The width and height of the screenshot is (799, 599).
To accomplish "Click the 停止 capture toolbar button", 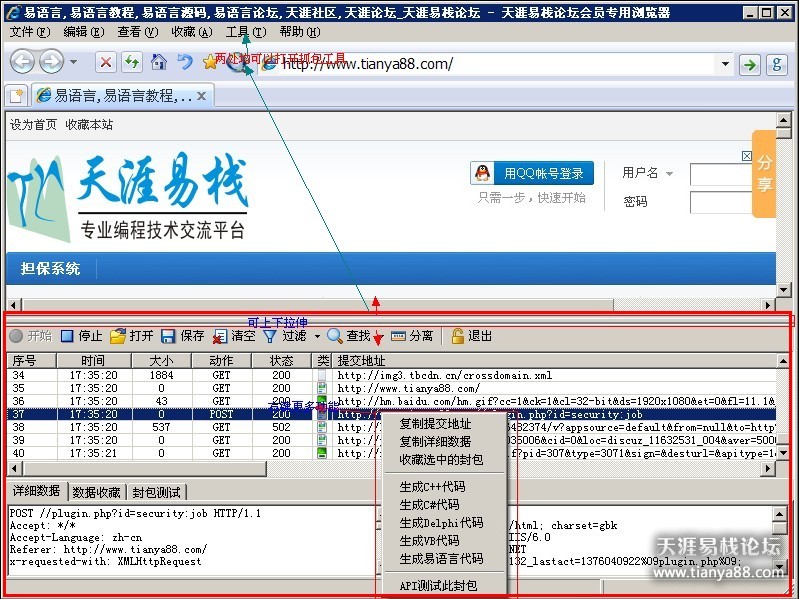I will click(x=82, y=336).
